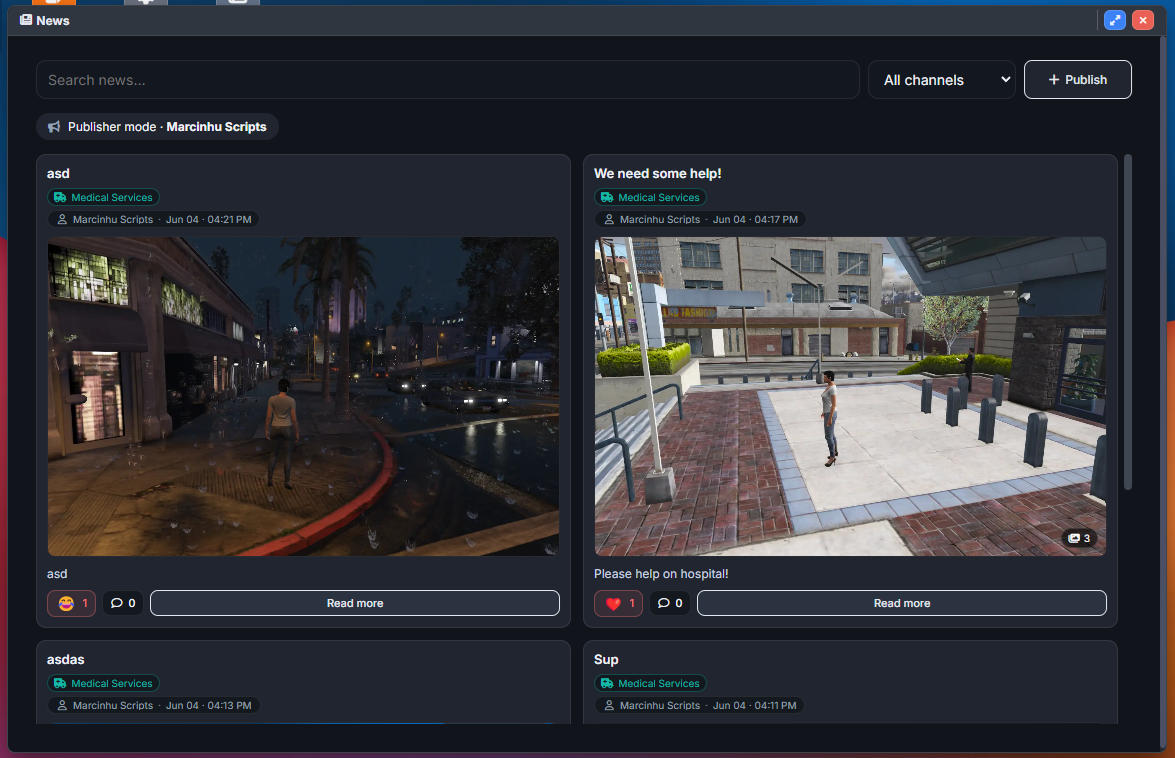The height and width of the screenshot is (758, 1175).
Task: Click Read more on 'We need some help!' post
Action: 901,603
